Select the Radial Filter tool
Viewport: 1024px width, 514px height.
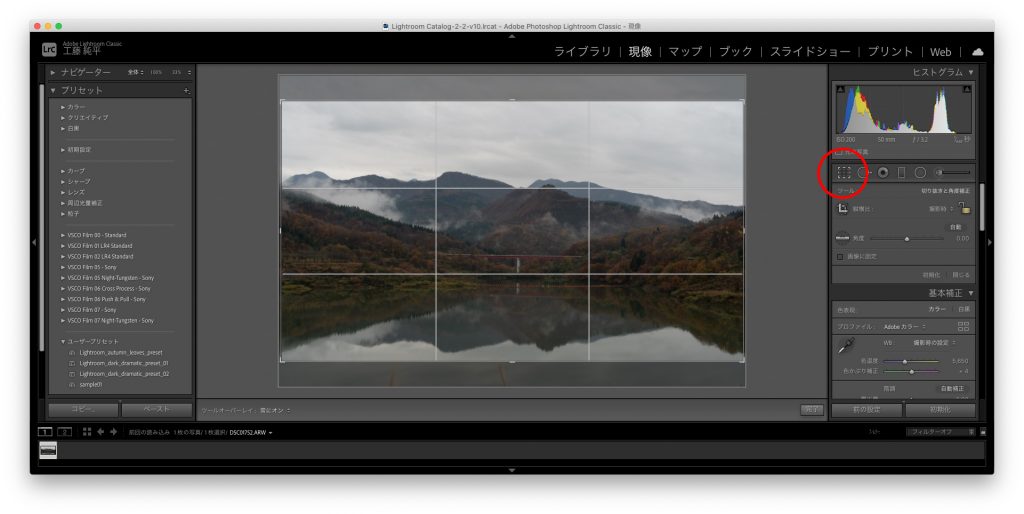coord(920,172)
